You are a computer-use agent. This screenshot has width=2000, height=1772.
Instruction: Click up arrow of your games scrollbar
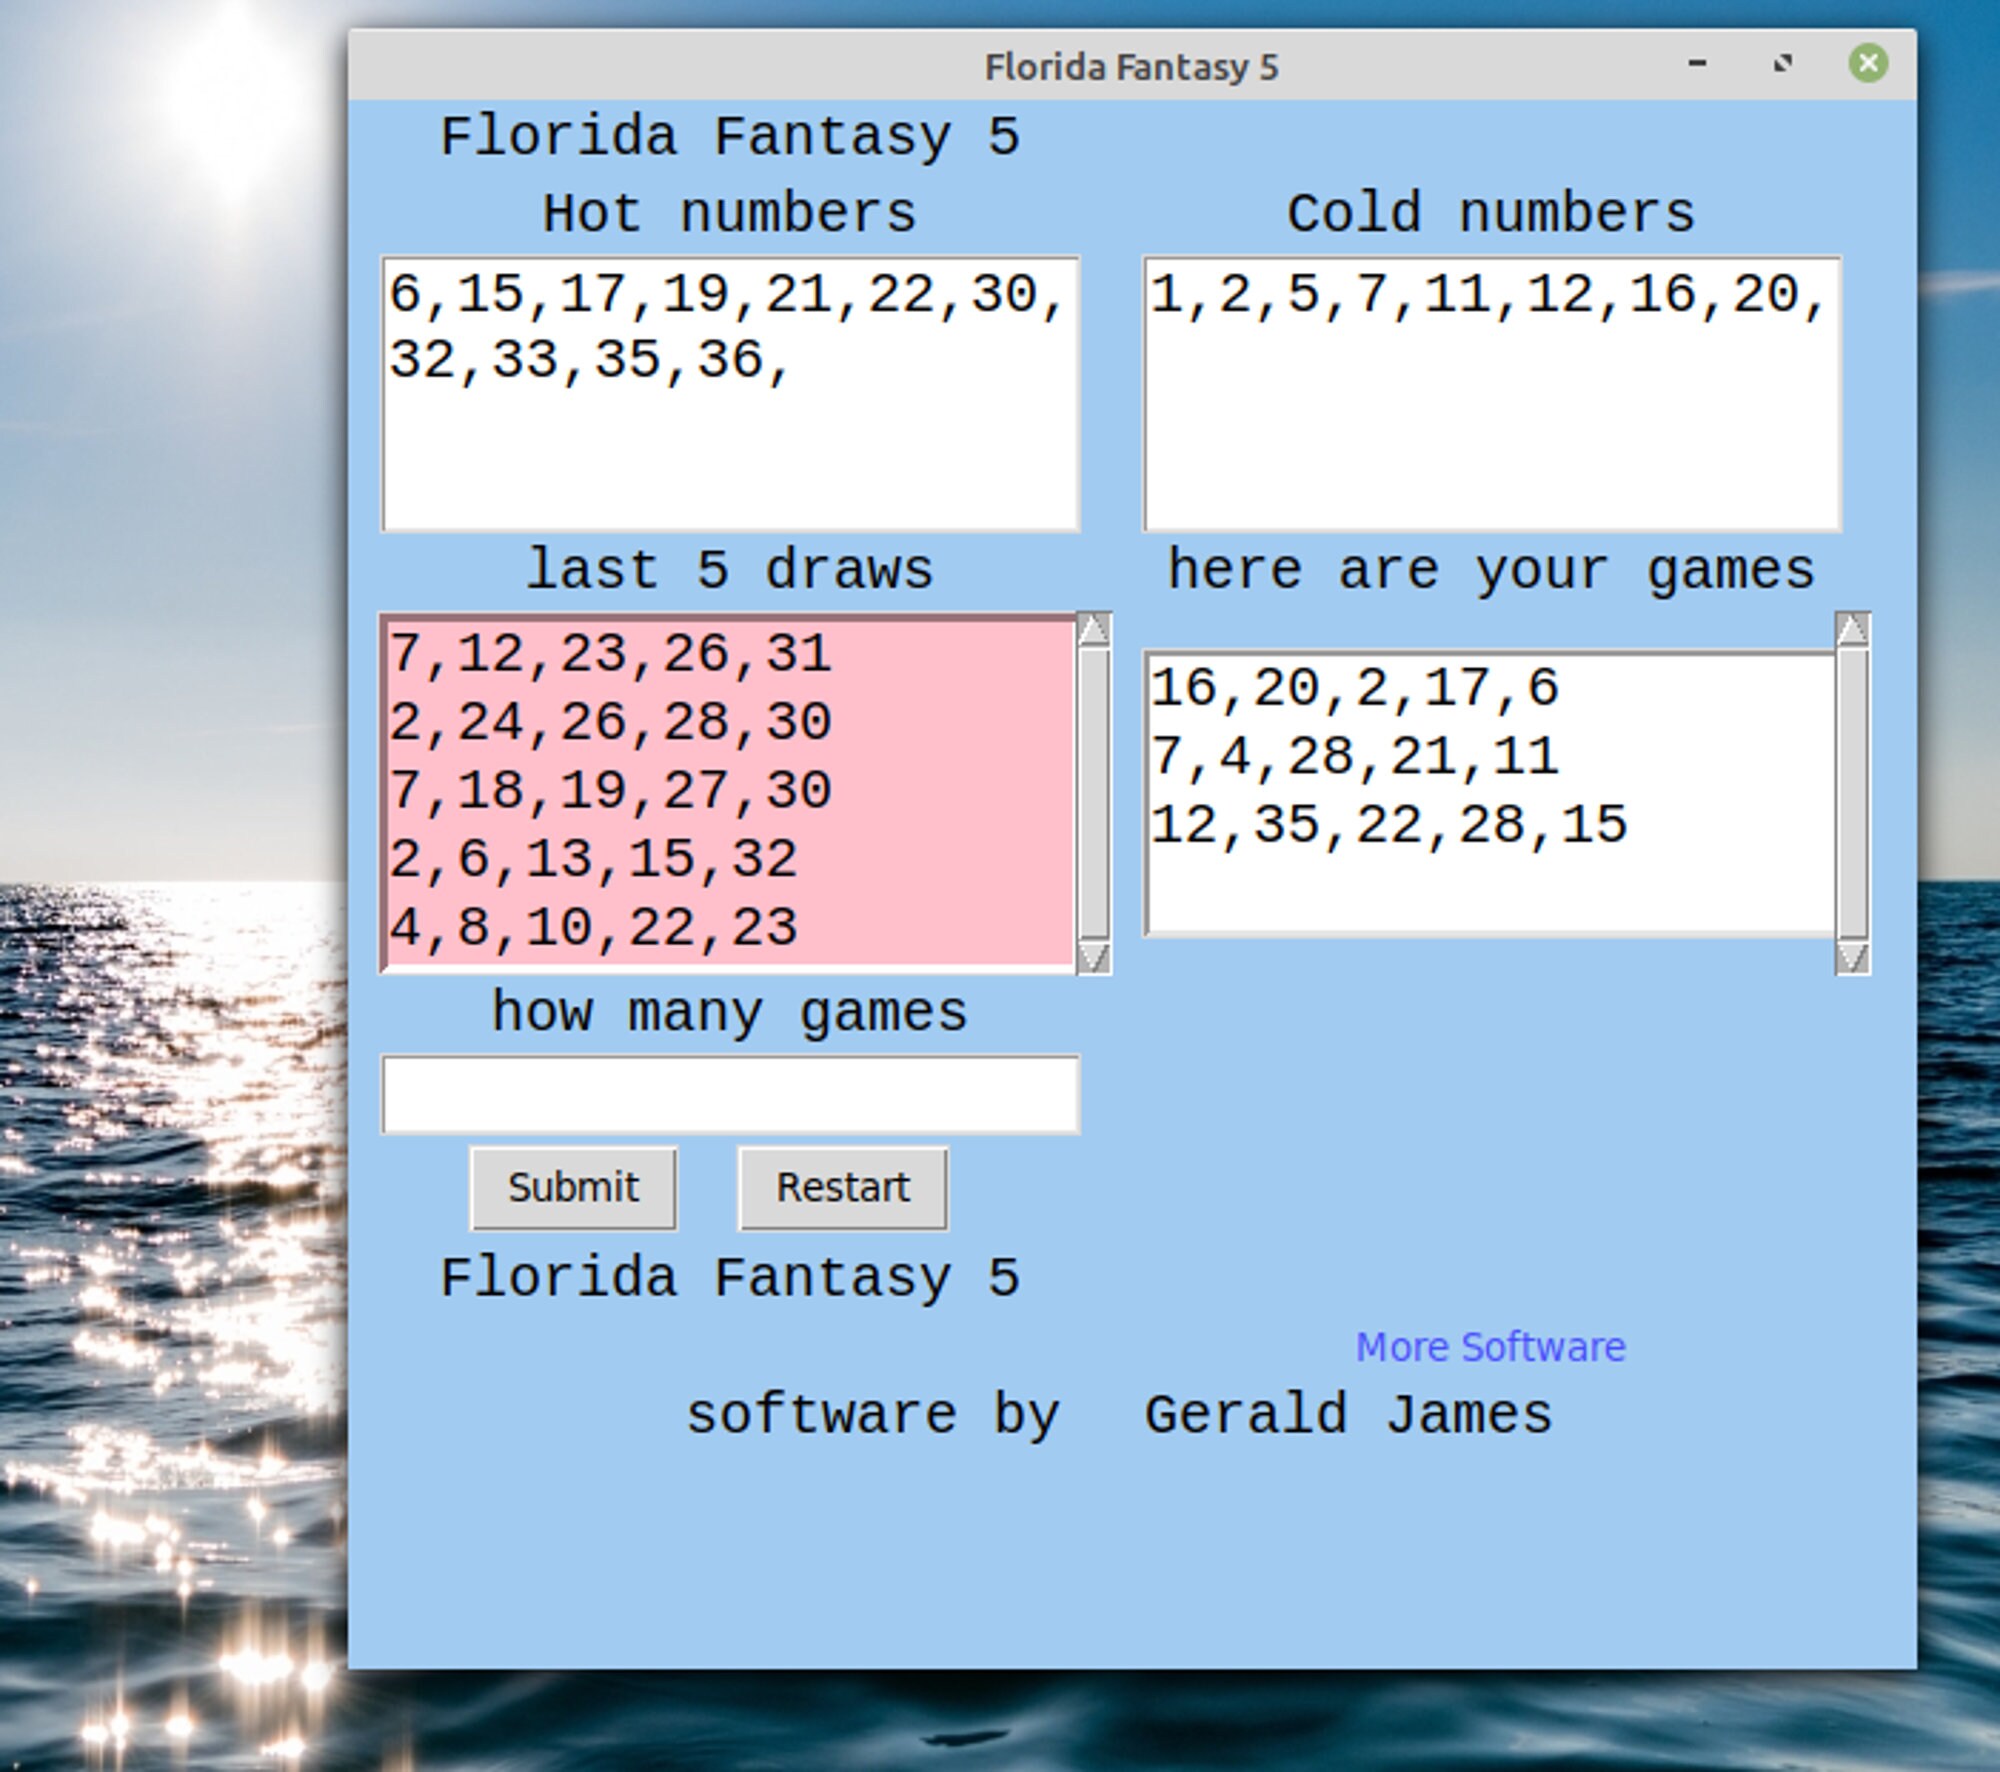pos(1853,630)
